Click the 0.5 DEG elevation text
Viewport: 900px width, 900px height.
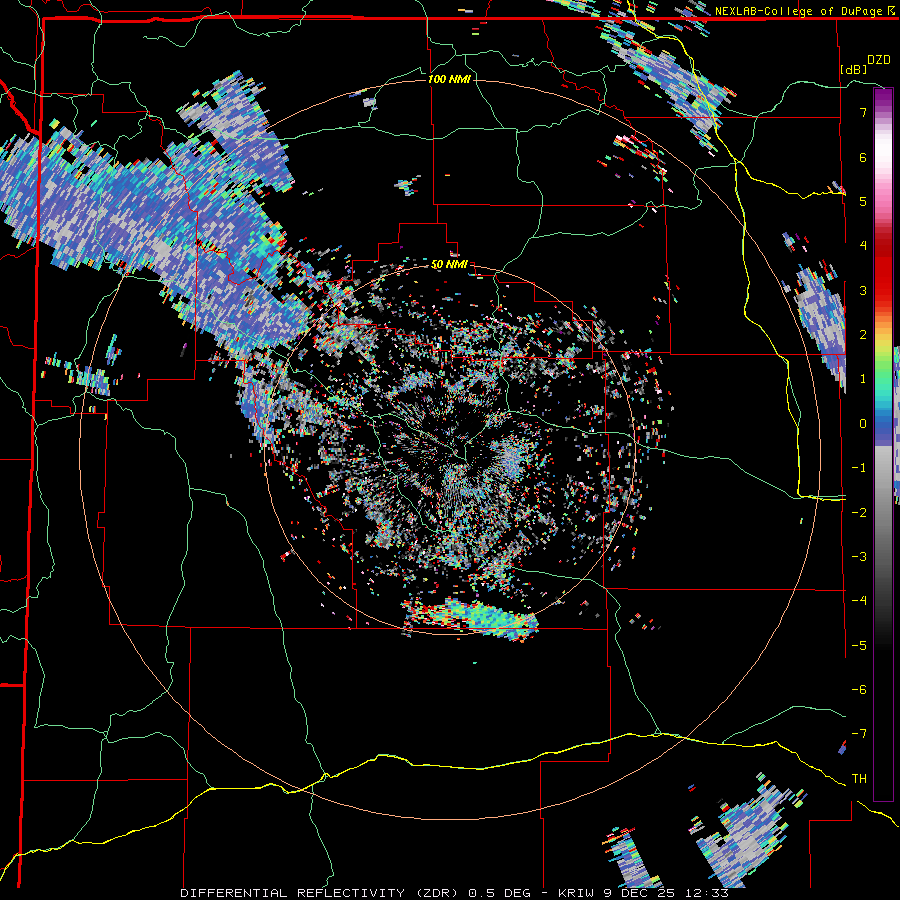(500, 893)
